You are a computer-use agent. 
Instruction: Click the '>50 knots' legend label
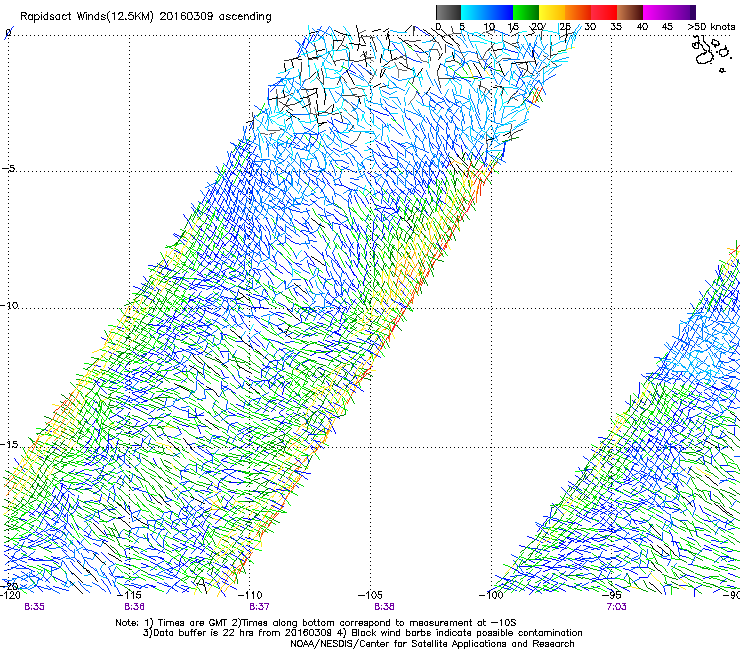pos(711,27)
